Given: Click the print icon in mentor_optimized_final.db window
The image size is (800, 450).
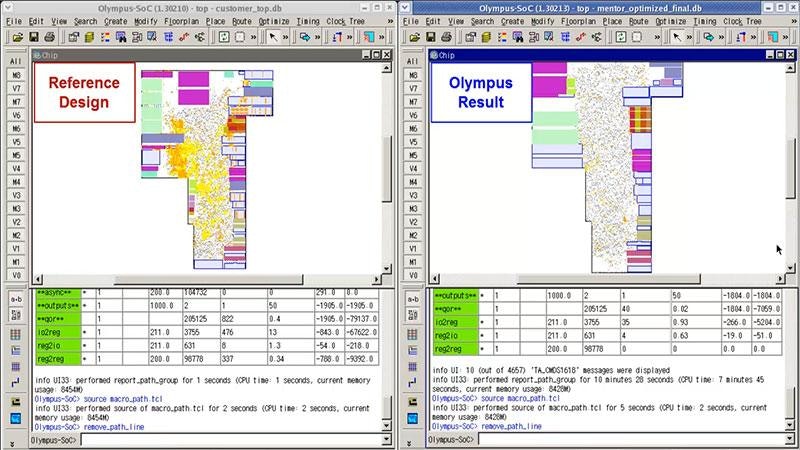Looking at the screenshot, I should pyautogui.click(x=446, y=37).
